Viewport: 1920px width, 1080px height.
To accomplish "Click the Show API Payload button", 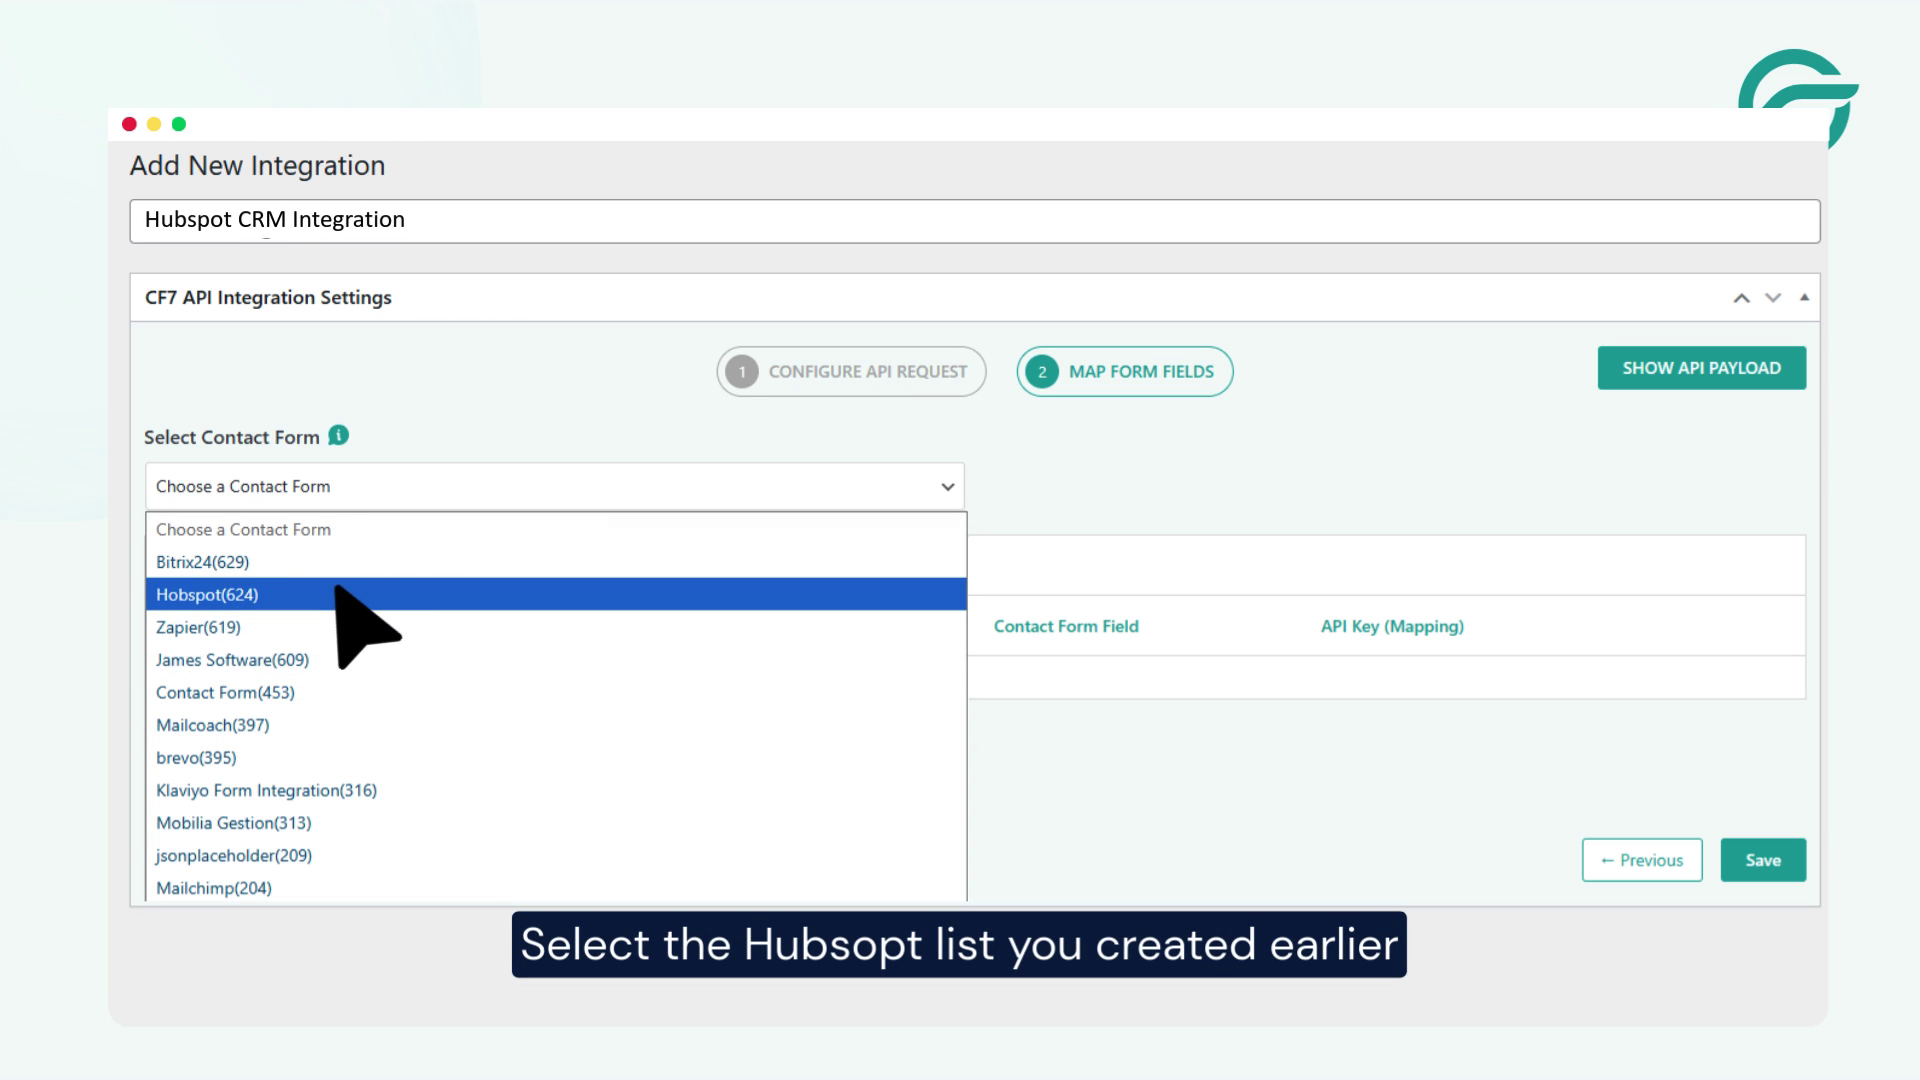I will point(1701,367).
